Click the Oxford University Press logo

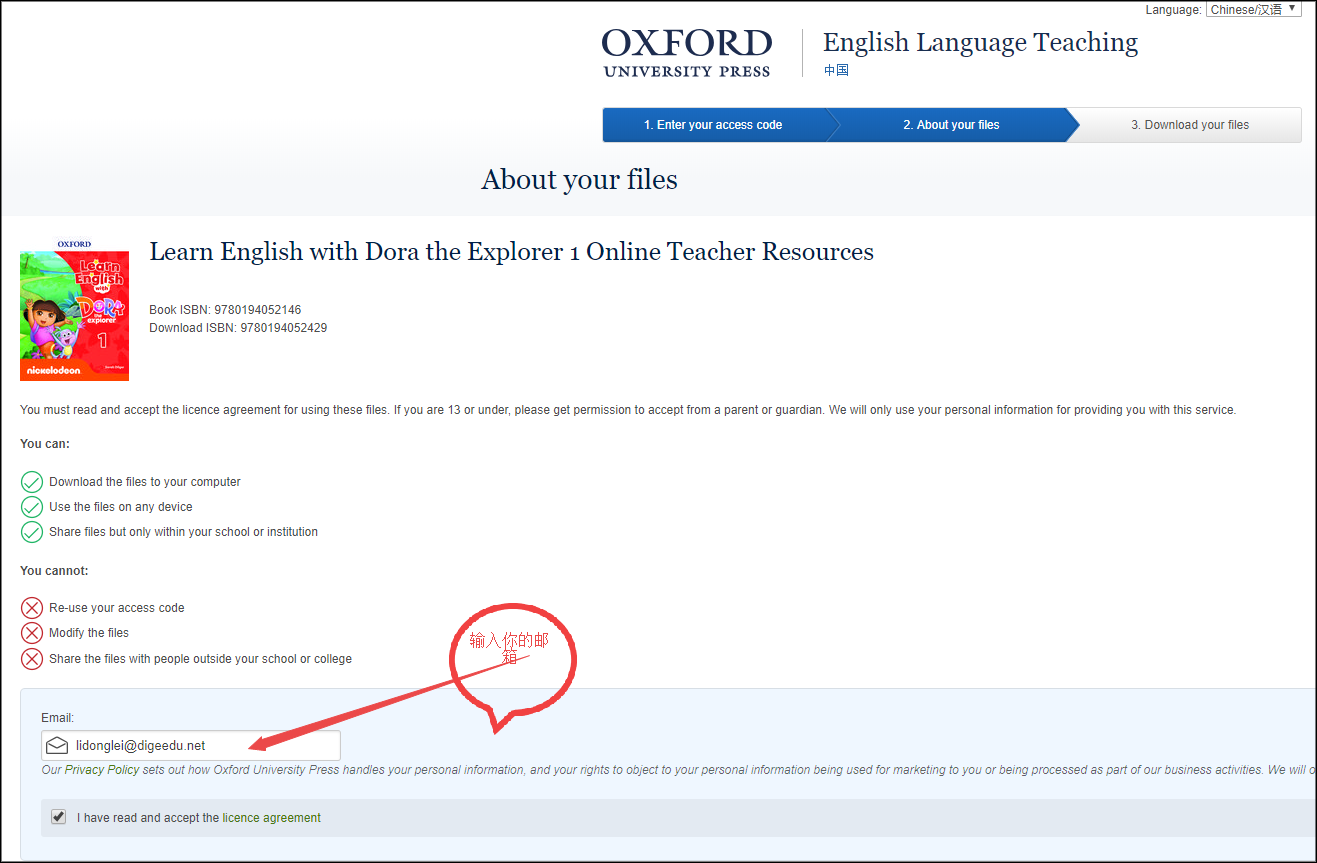pos(687,53)
